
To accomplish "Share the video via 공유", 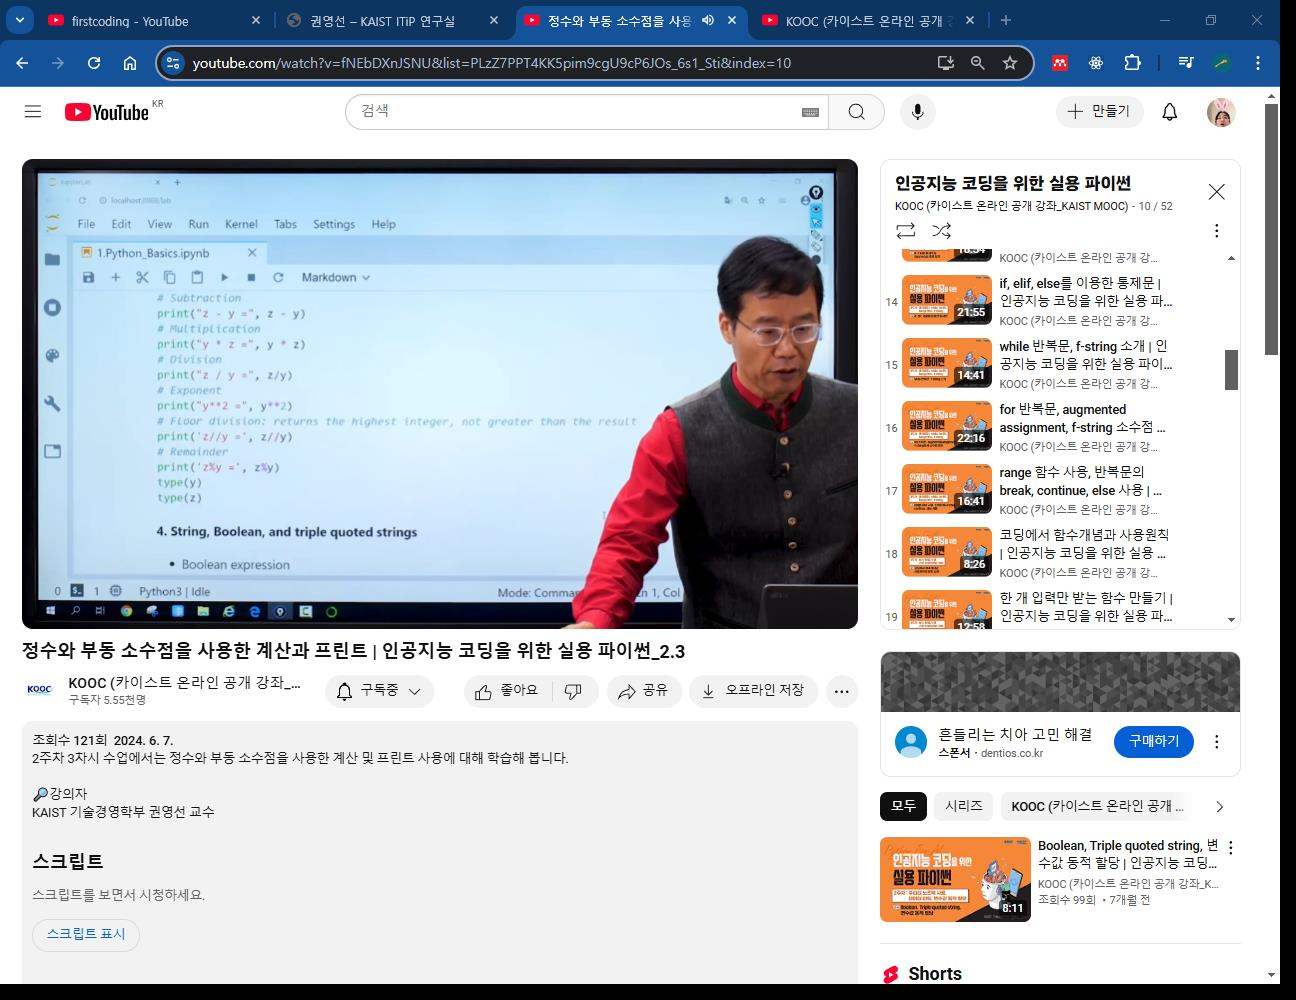I will click(643, 691).
